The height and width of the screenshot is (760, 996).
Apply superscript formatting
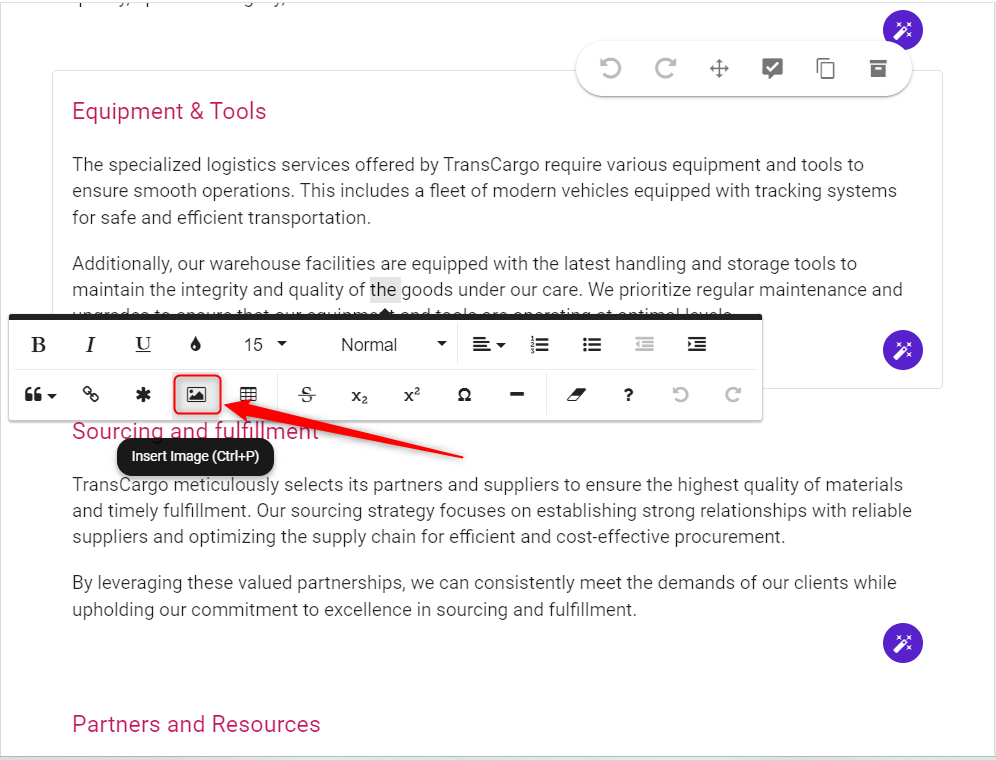tap(412, 395)
